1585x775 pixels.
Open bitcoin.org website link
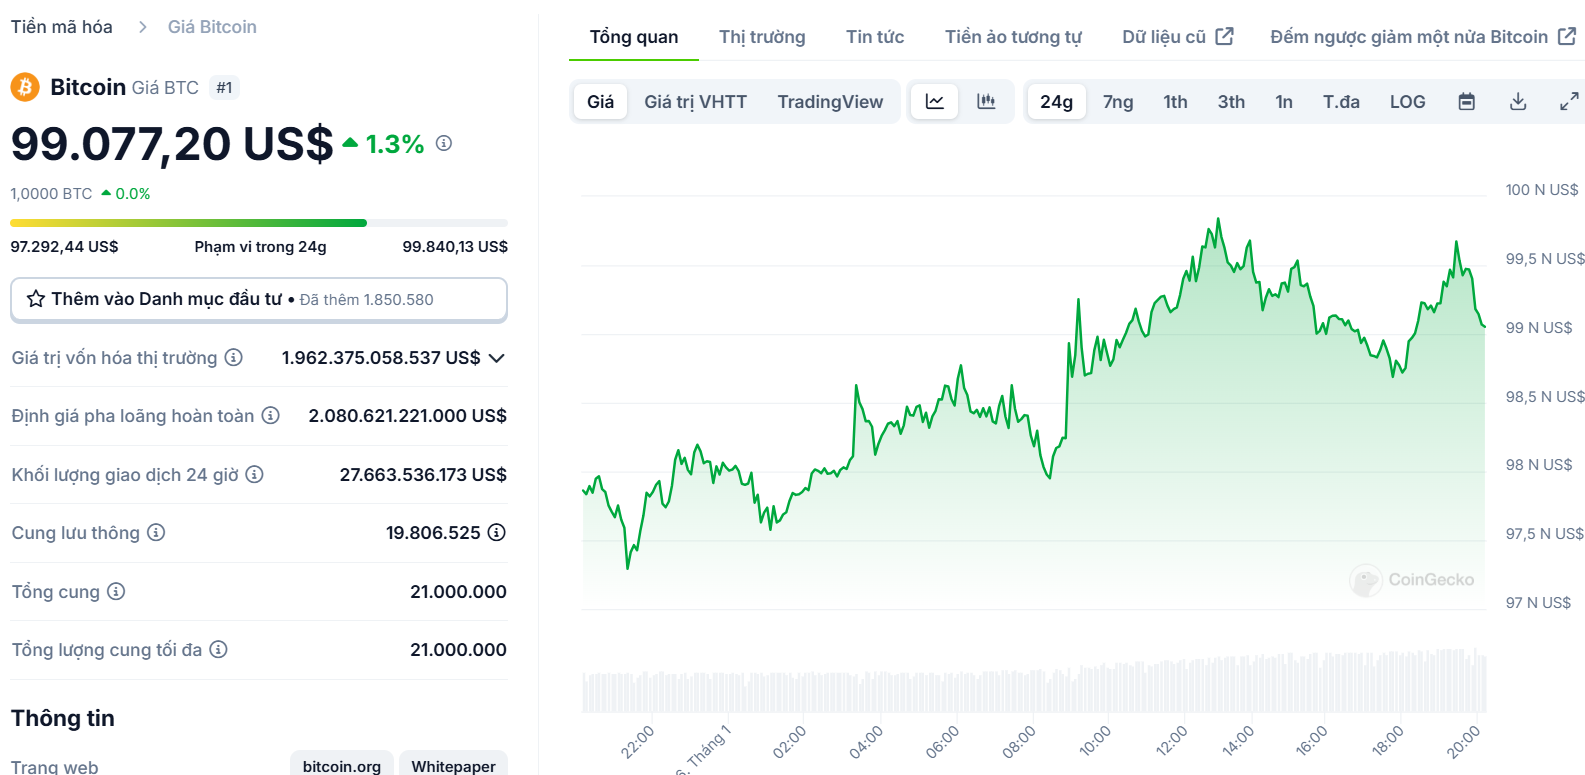pos(341,765)
